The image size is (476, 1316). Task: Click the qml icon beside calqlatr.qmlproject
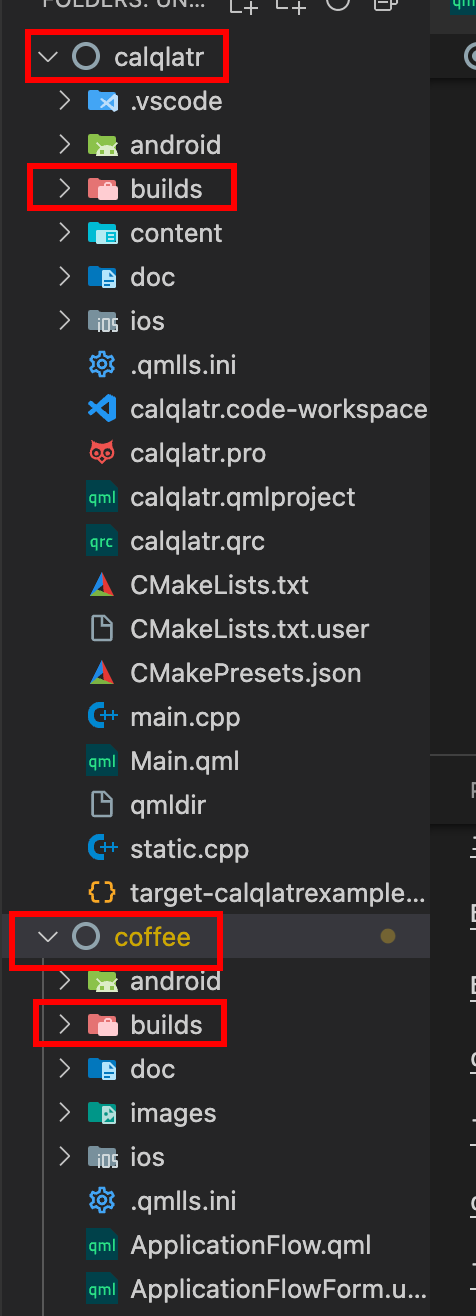coord(102,497)
